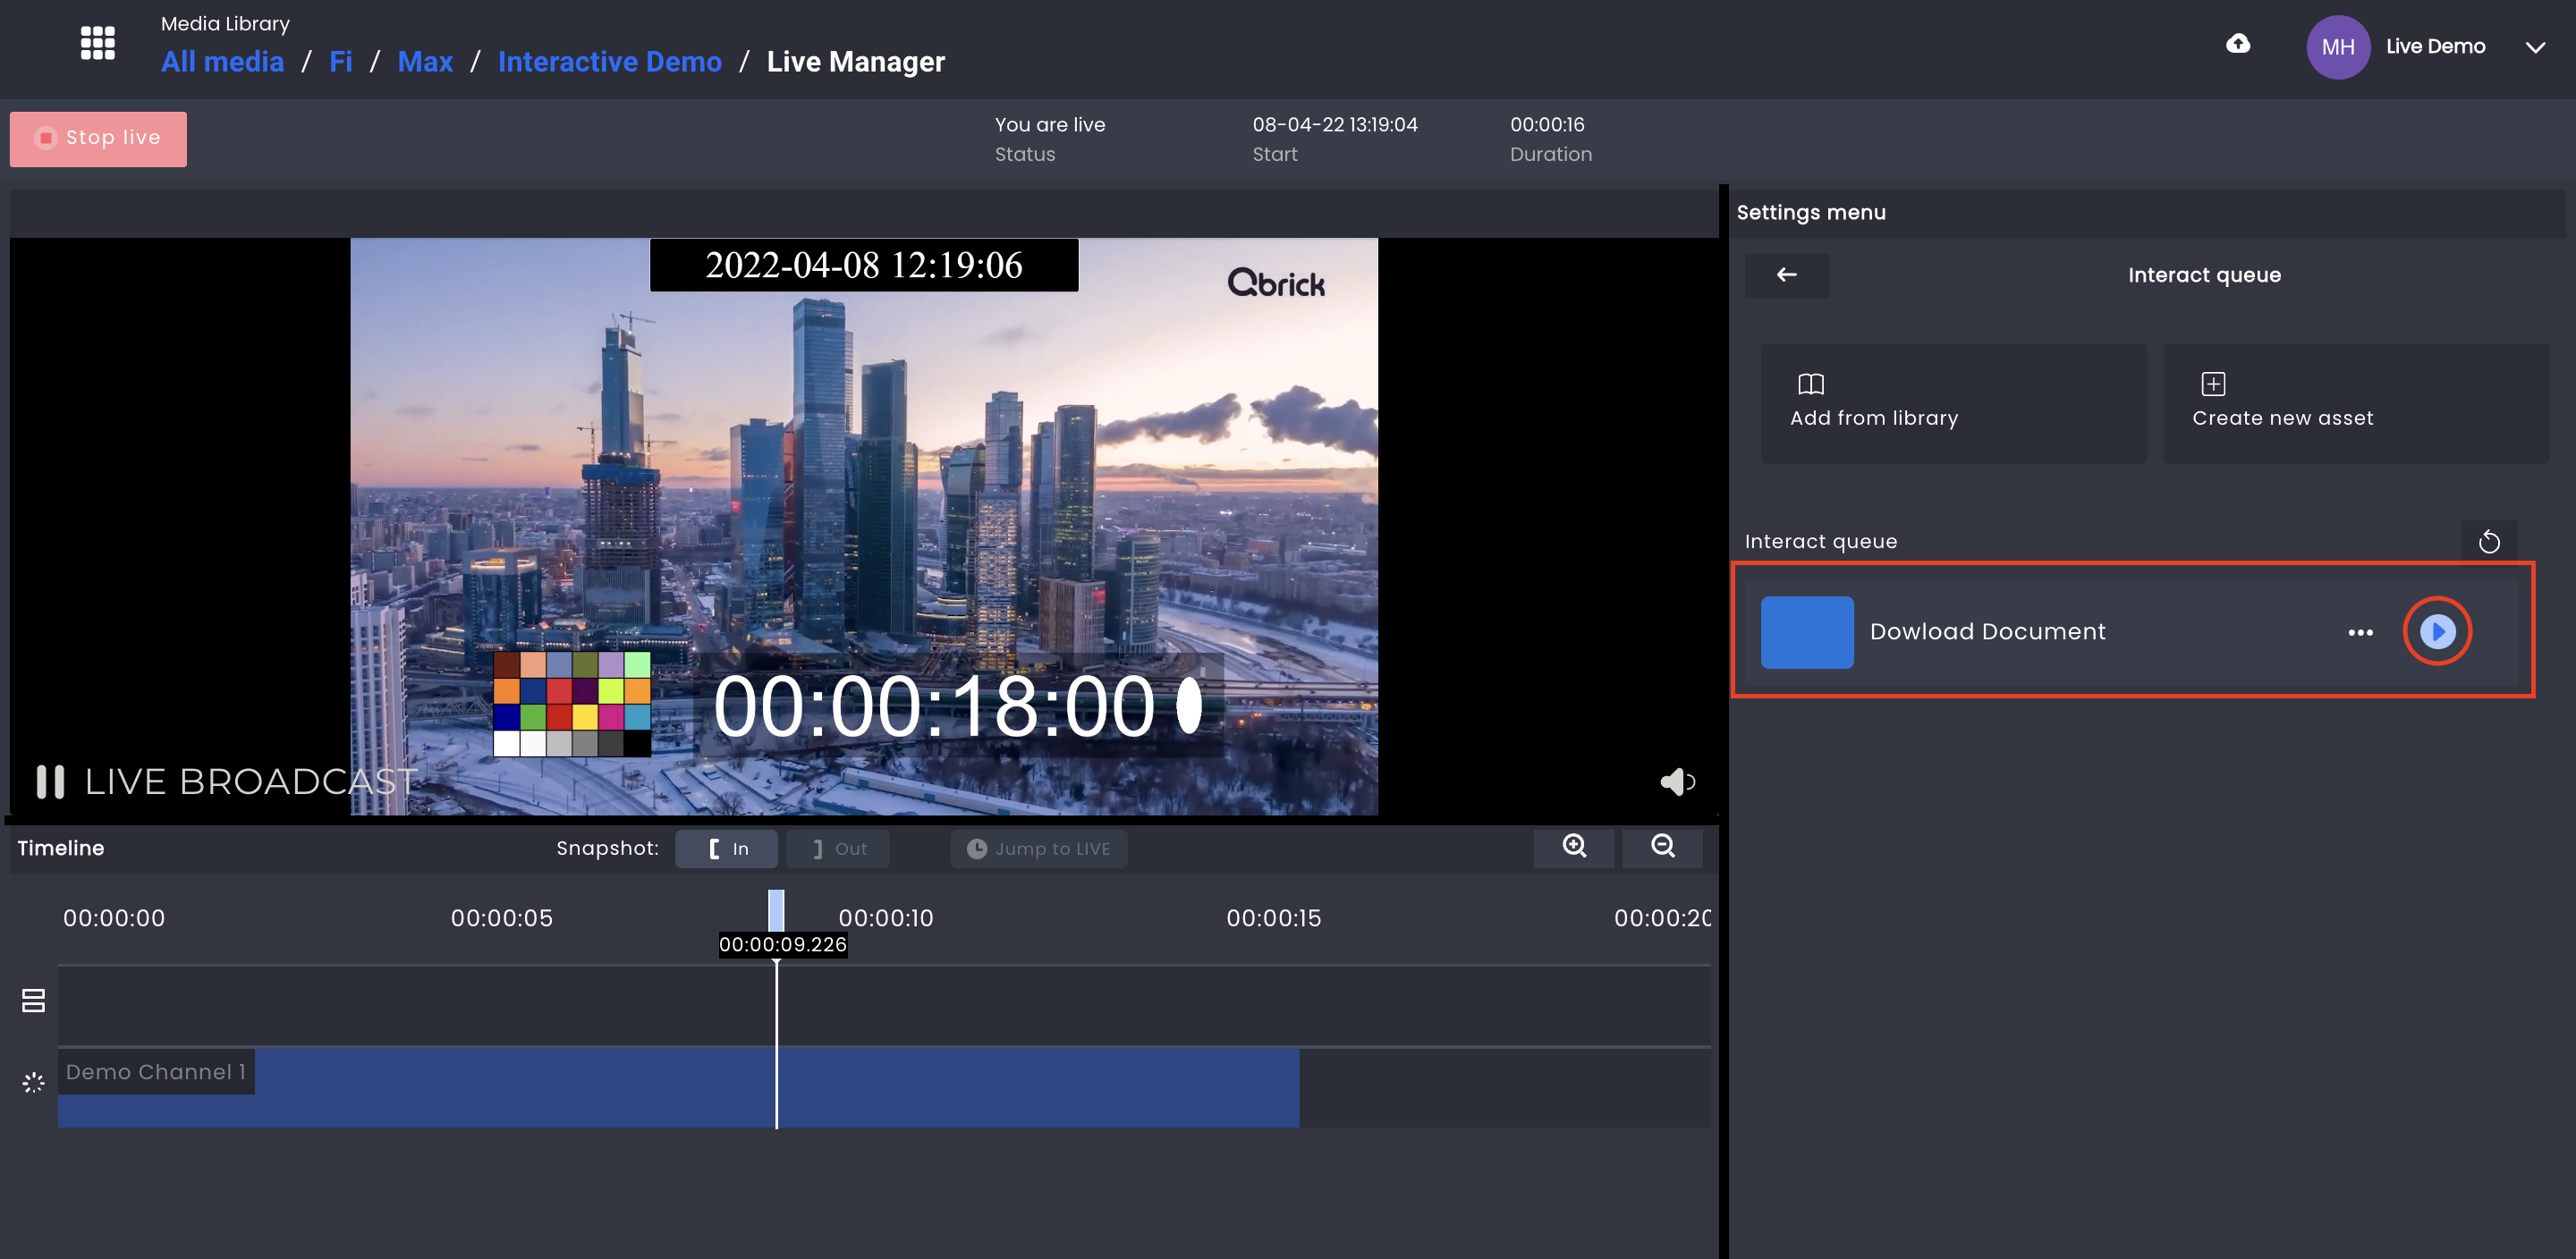2576x1259 pixels.
Task: Open Dowload Document options menu
Action: pos(2360,632)
